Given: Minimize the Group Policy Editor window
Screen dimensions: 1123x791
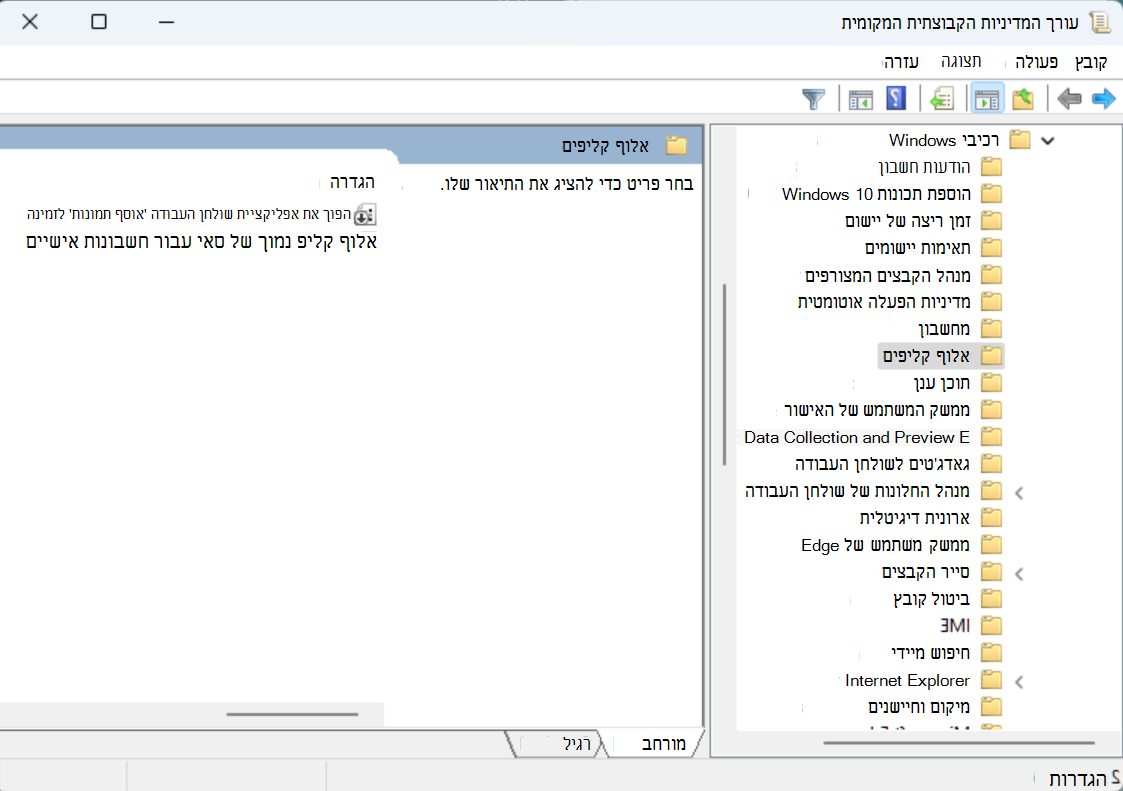Looking at the screenshot, I should click(x=166, y=22).
